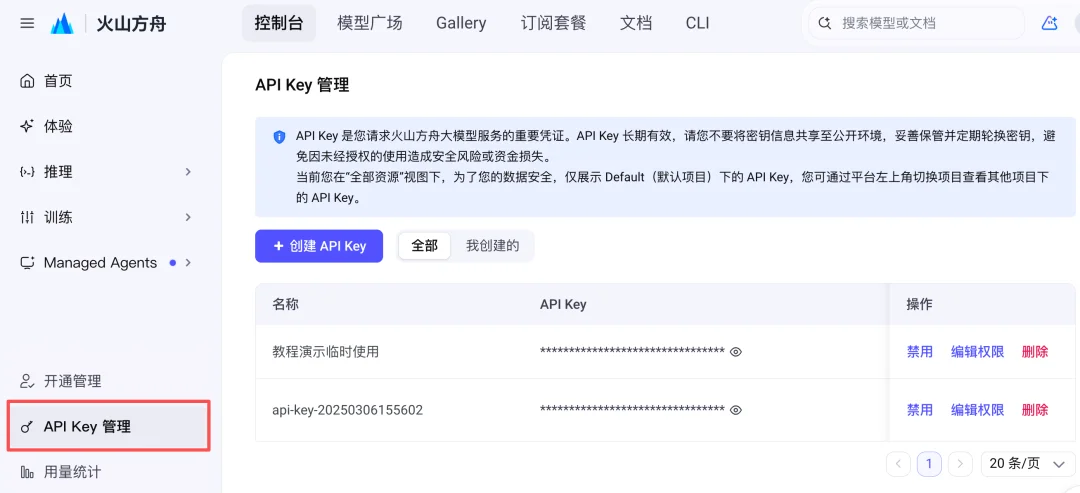Click 编辑权限 for 教程演示临时使用
This screenshot has width=1080, height=493.
[x=977, y=352]
